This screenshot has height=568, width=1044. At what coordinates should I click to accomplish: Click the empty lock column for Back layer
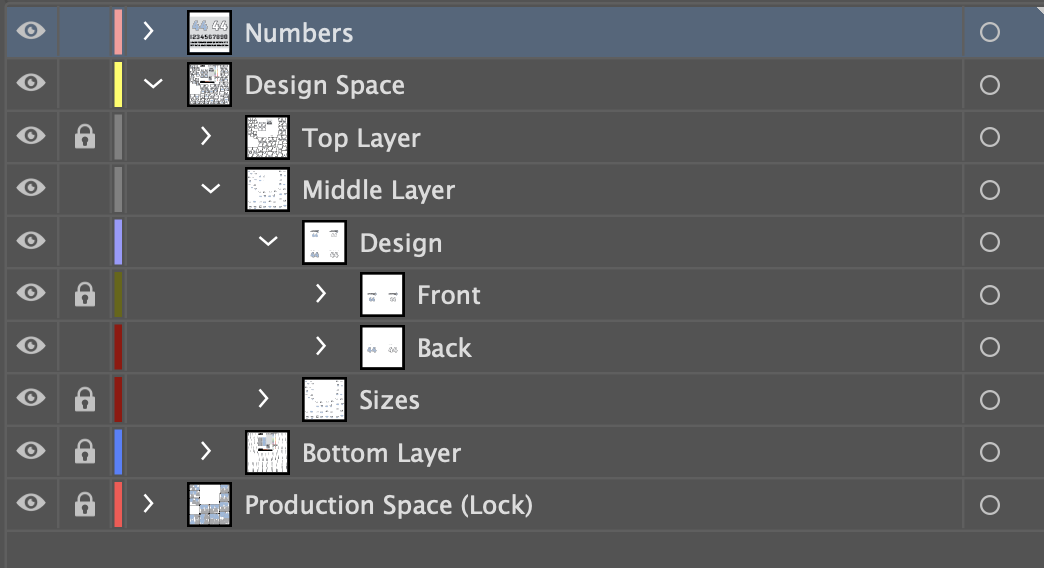coord(85,348)
